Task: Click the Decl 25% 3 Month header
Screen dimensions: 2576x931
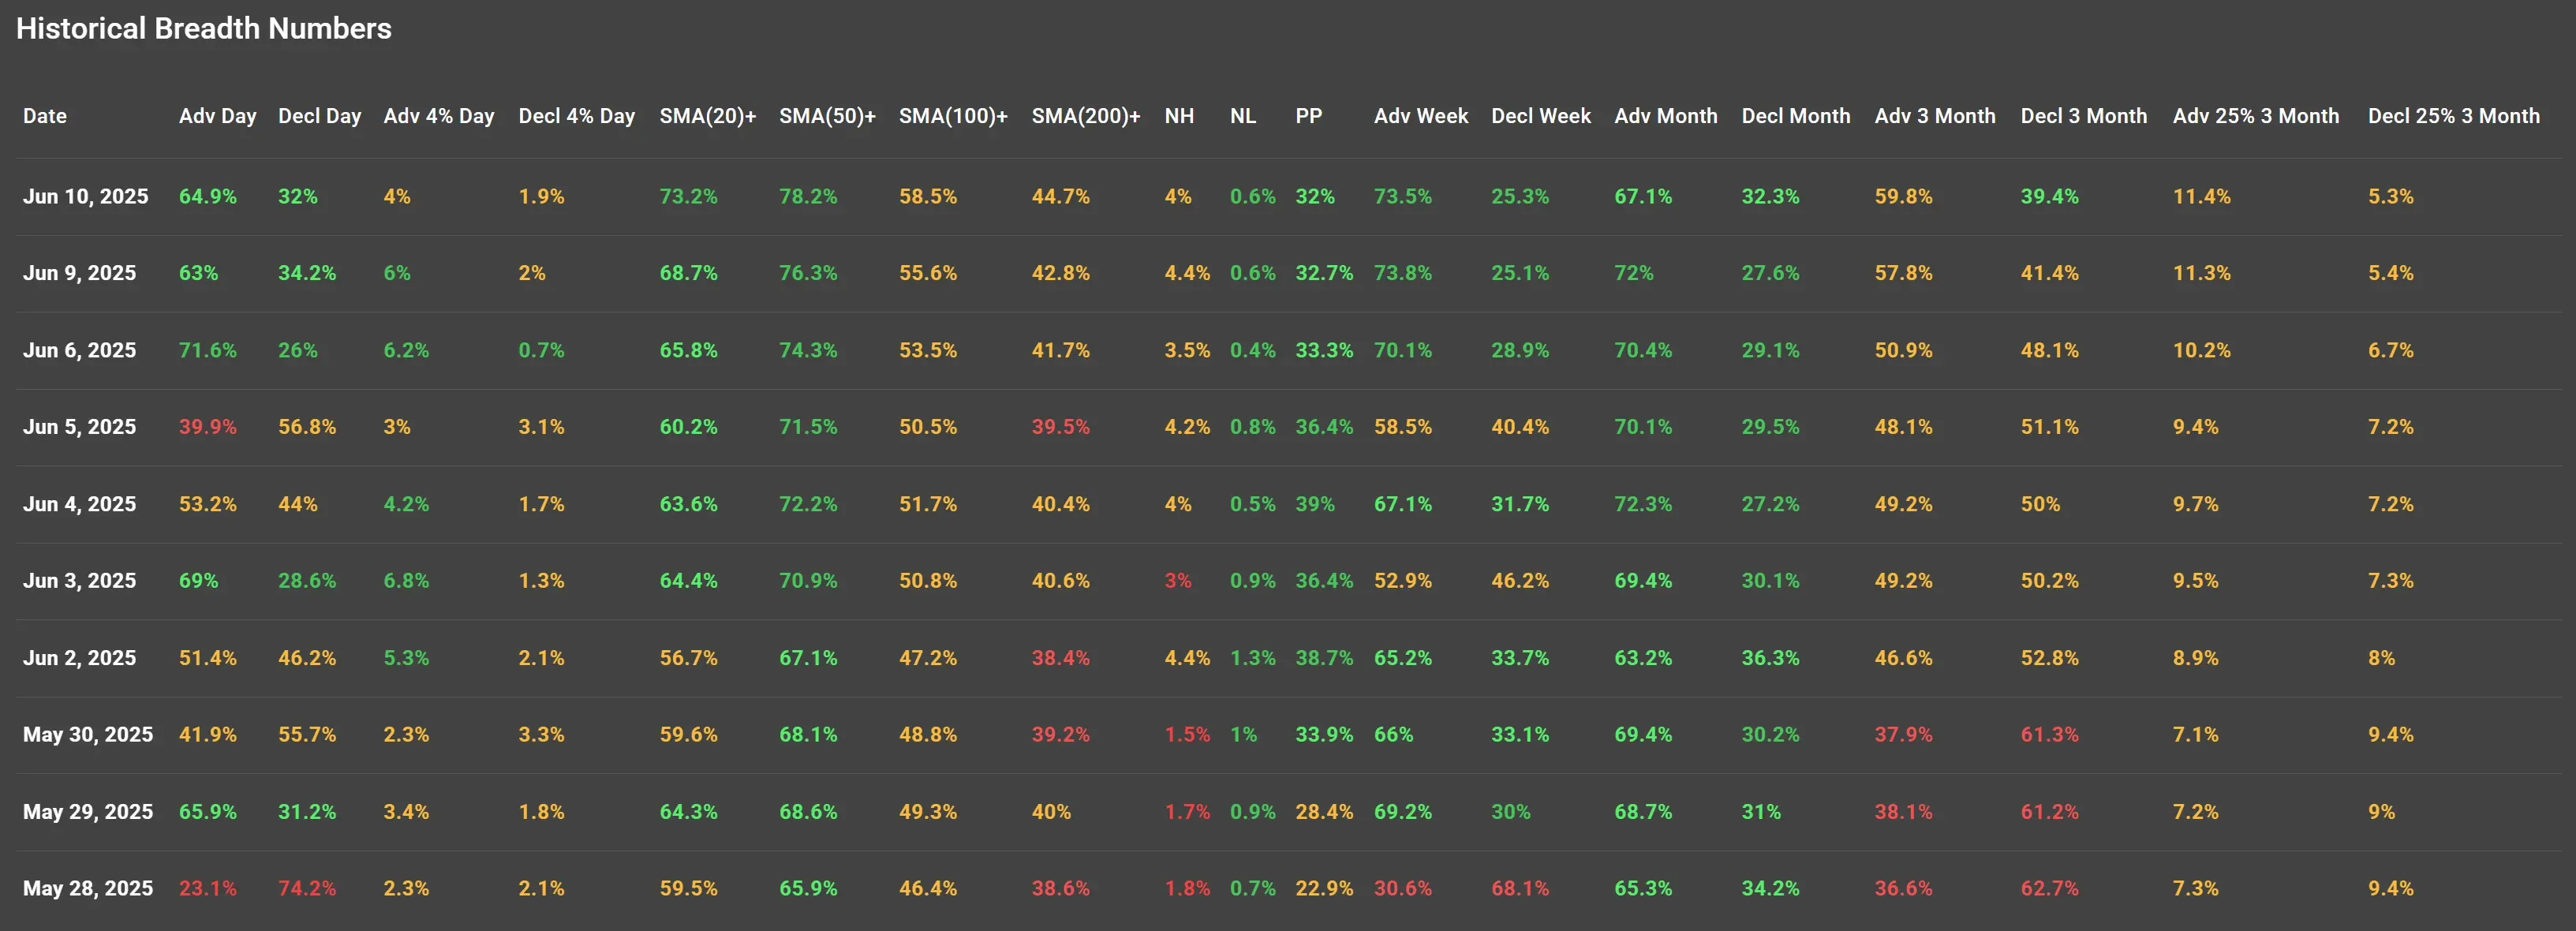Action: [x=2453, y=116]
